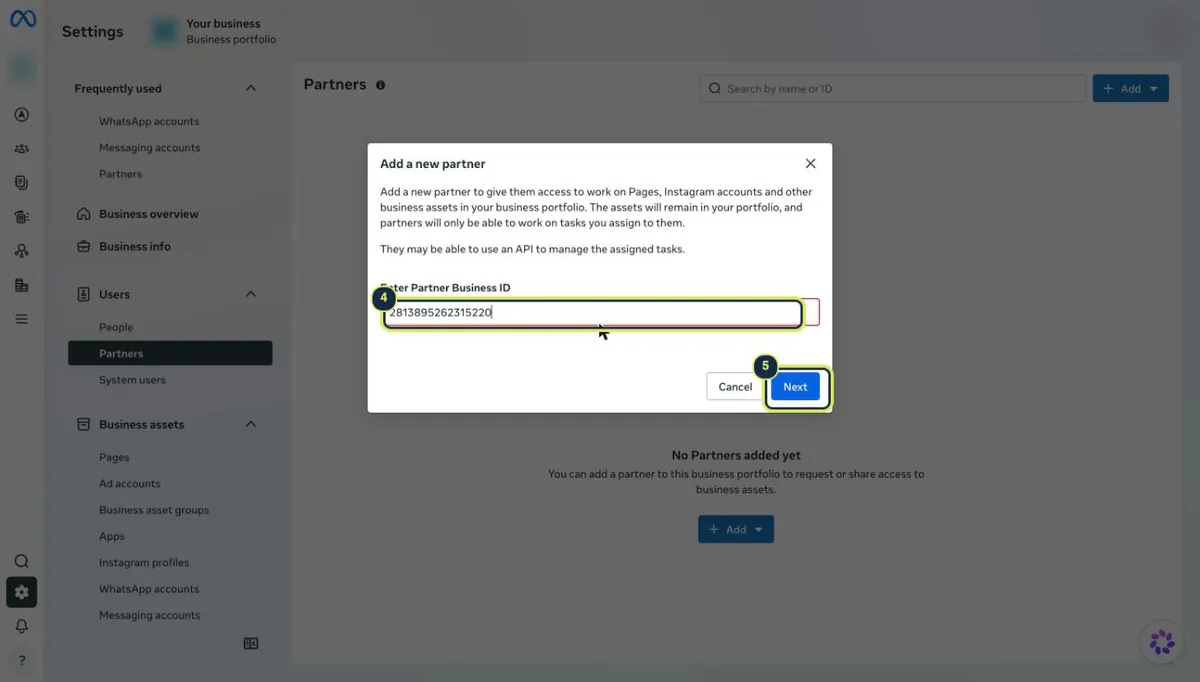Screen dimensions: 1200x682
Task: Click the purple assistant icon bottom right
Action: pyautogui.click(x=1162, y=642)
